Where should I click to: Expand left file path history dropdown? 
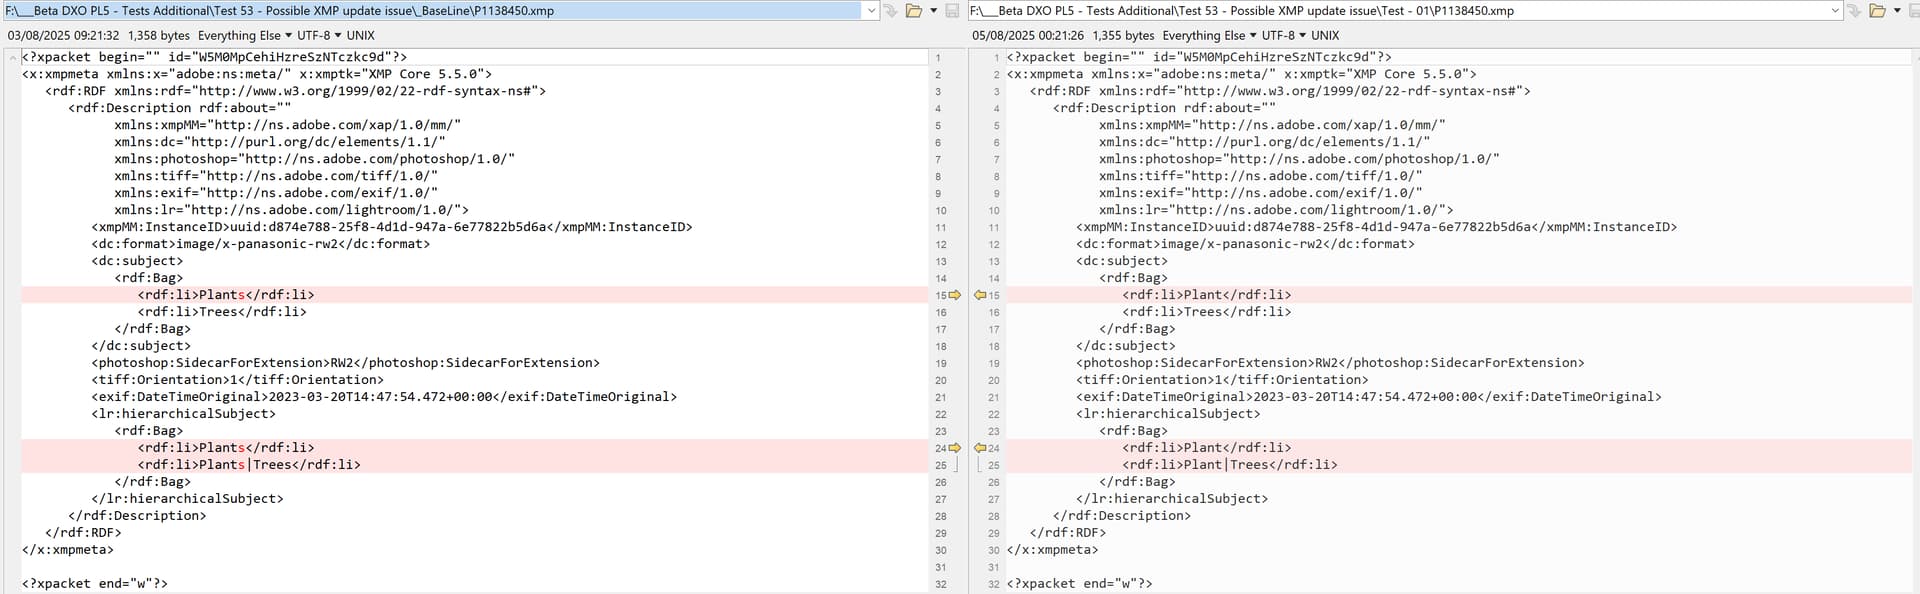[871, 11]
